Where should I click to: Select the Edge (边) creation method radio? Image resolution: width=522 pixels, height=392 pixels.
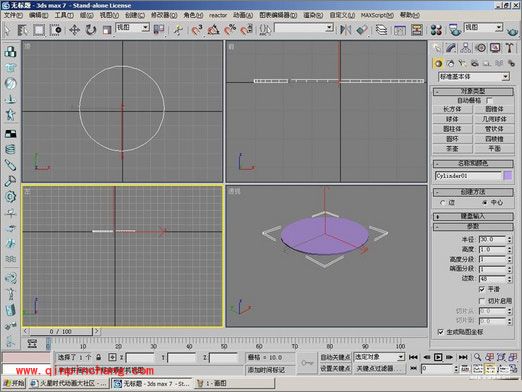click(443, 203)
